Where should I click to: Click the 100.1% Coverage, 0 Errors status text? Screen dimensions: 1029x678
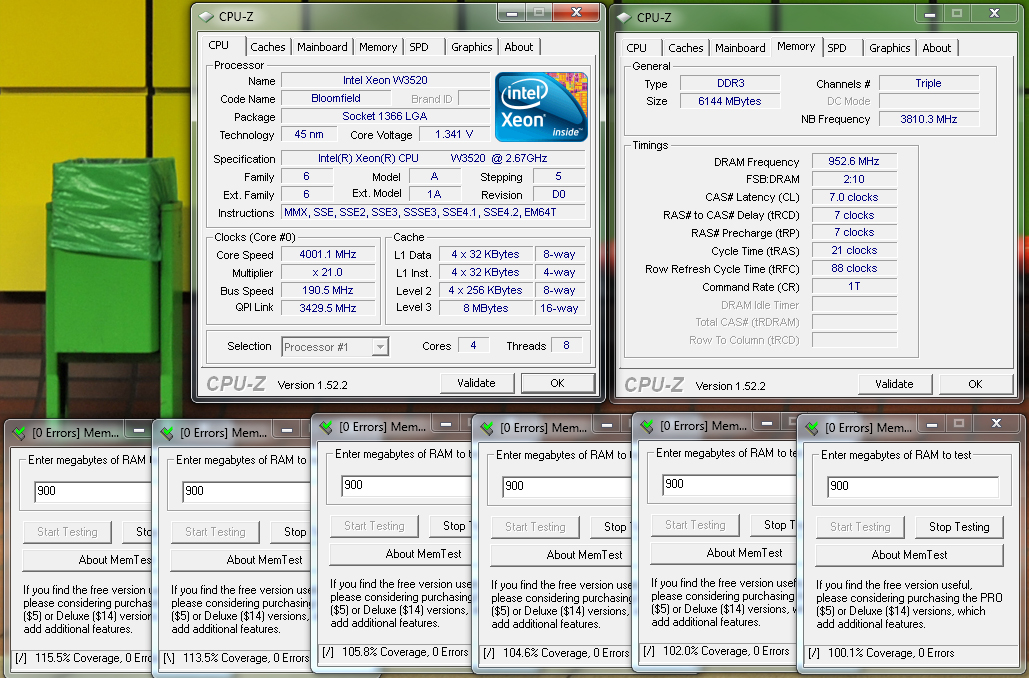(x=891, y=653)
